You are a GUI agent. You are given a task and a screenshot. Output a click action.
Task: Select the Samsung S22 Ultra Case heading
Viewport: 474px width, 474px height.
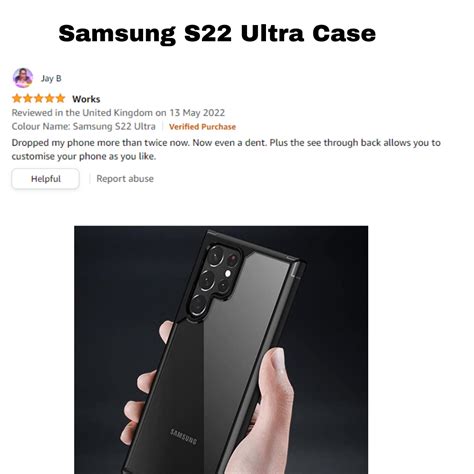coord(217,33)
